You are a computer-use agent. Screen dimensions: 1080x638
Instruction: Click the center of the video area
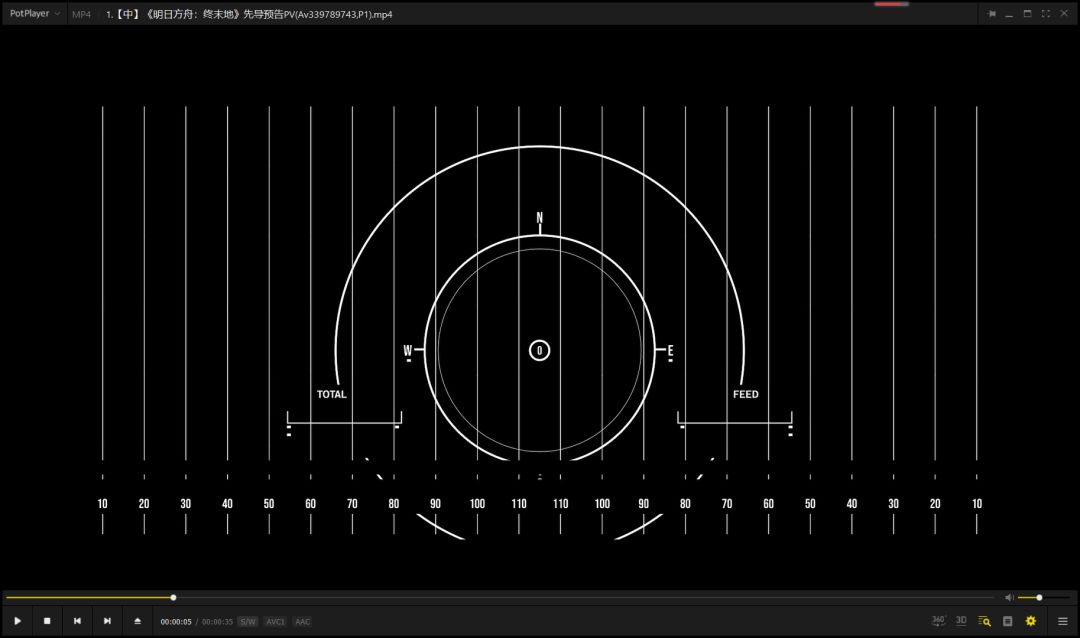(539, 307)
